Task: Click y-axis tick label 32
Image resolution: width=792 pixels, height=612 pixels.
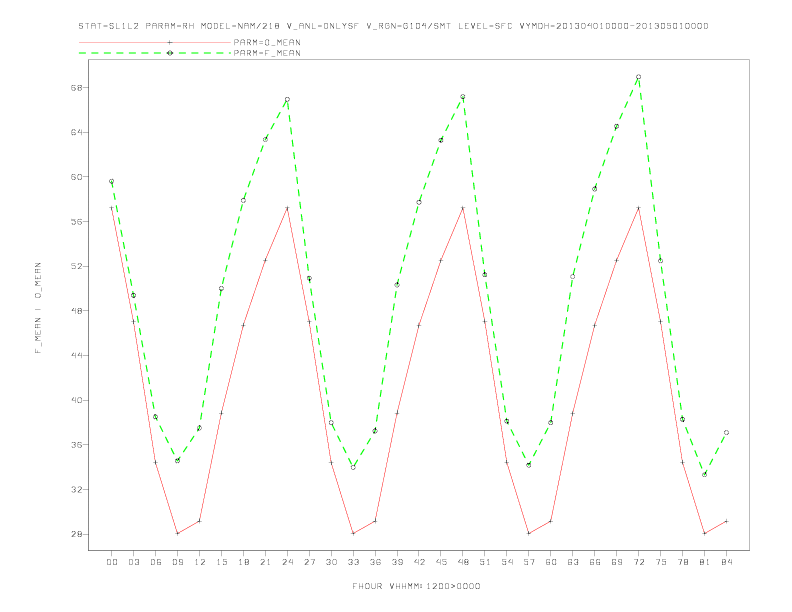Action: point(77,489)
